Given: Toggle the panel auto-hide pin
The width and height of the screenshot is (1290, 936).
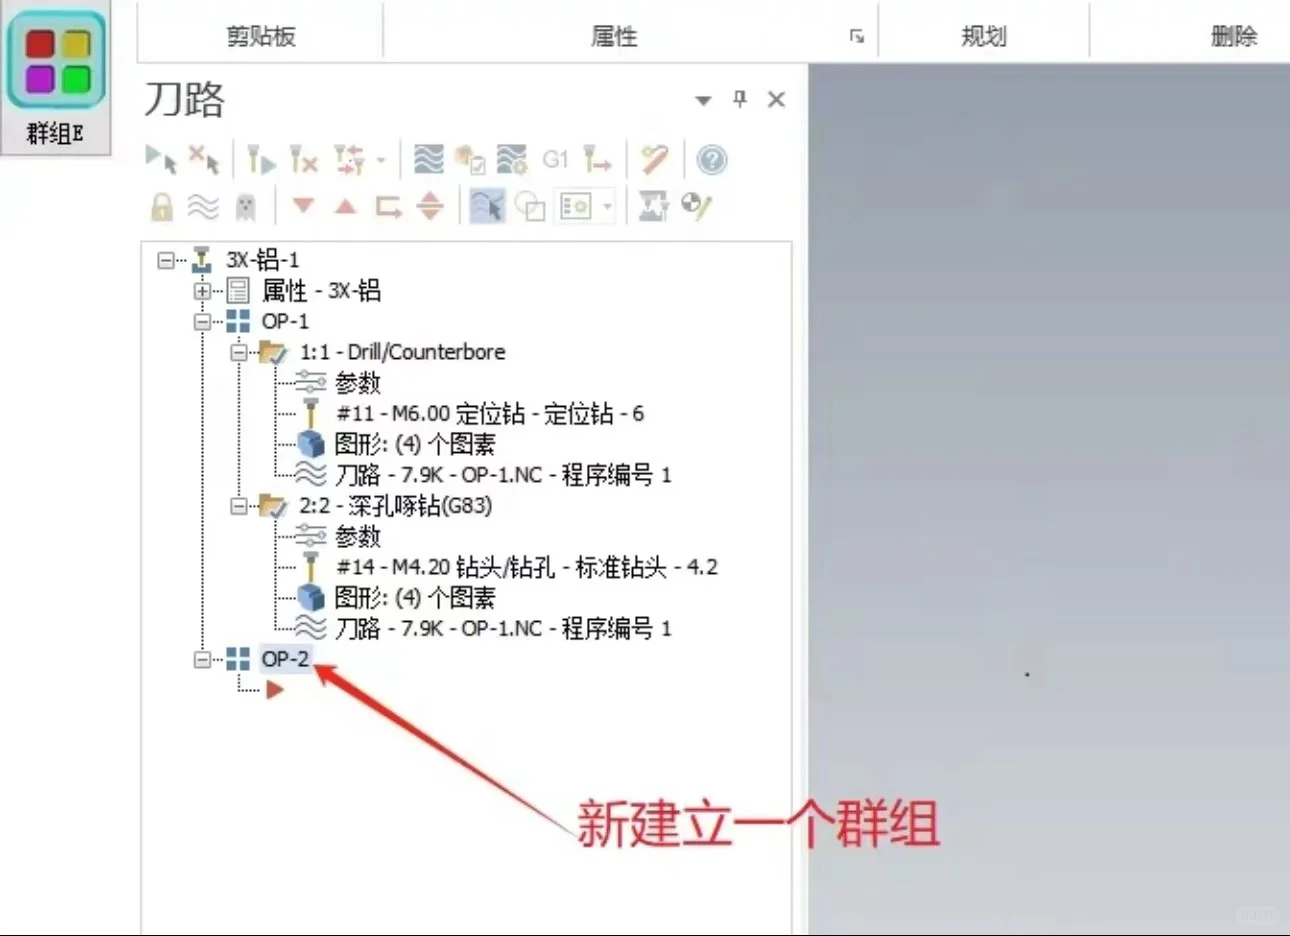Looking at the screenshot, I should click(740, 99).
